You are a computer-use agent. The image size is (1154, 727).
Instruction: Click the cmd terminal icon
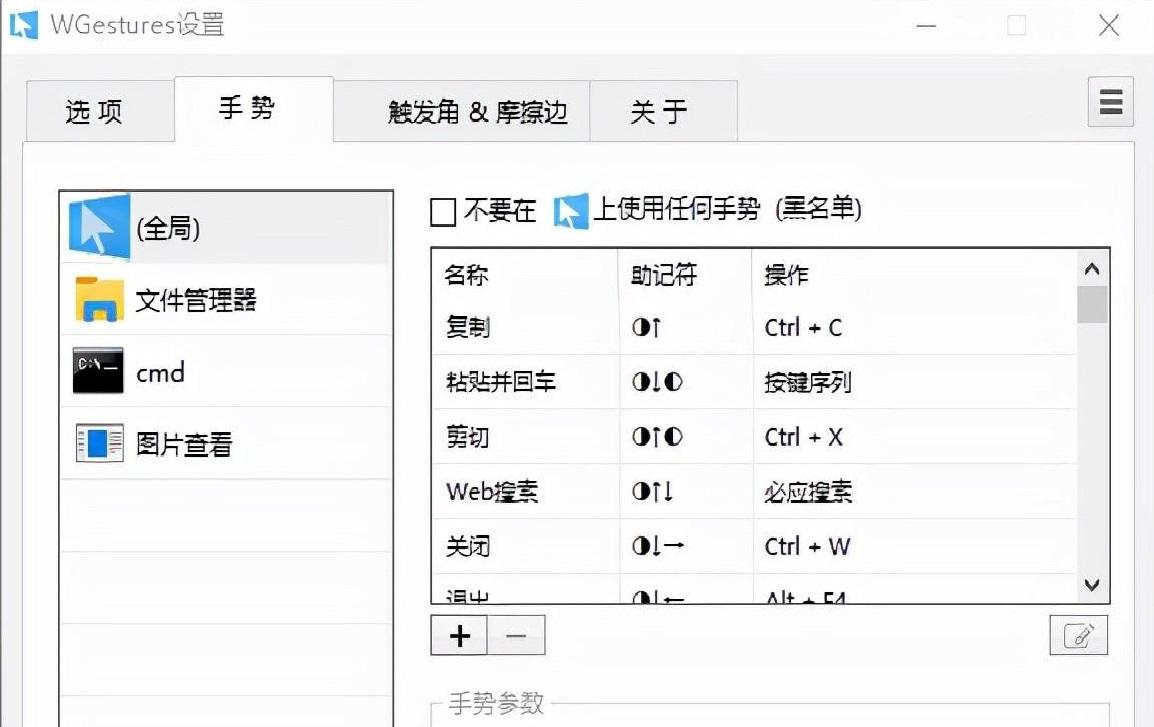pos(98,371)
